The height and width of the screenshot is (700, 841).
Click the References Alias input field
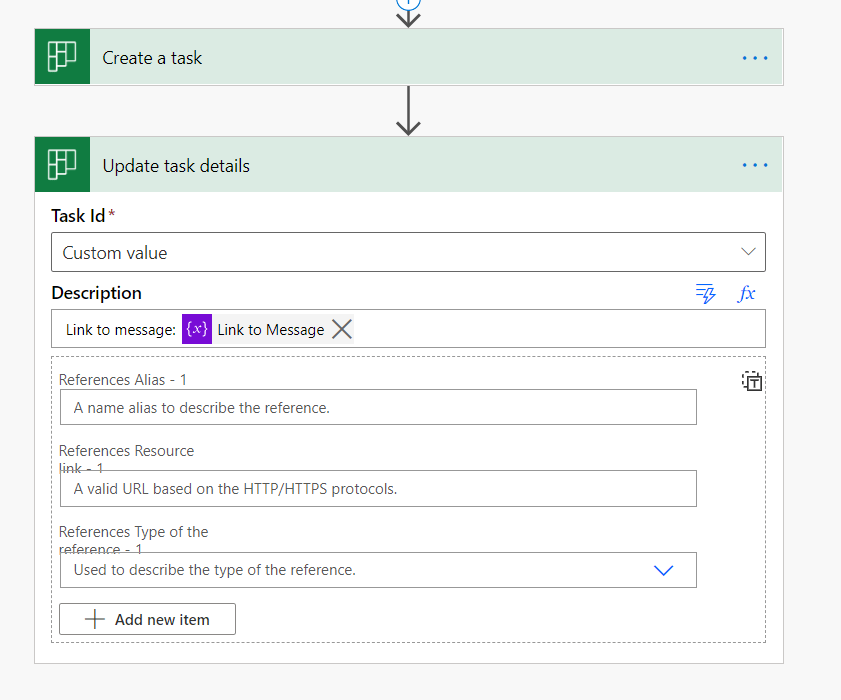point(377,407)
